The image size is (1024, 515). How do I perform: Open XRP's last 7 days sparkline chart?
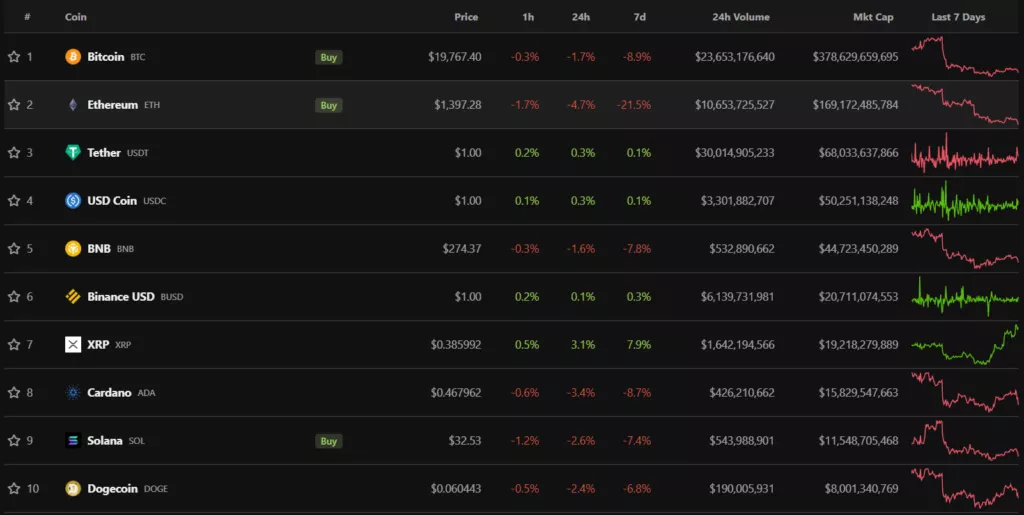click(964, 345)
